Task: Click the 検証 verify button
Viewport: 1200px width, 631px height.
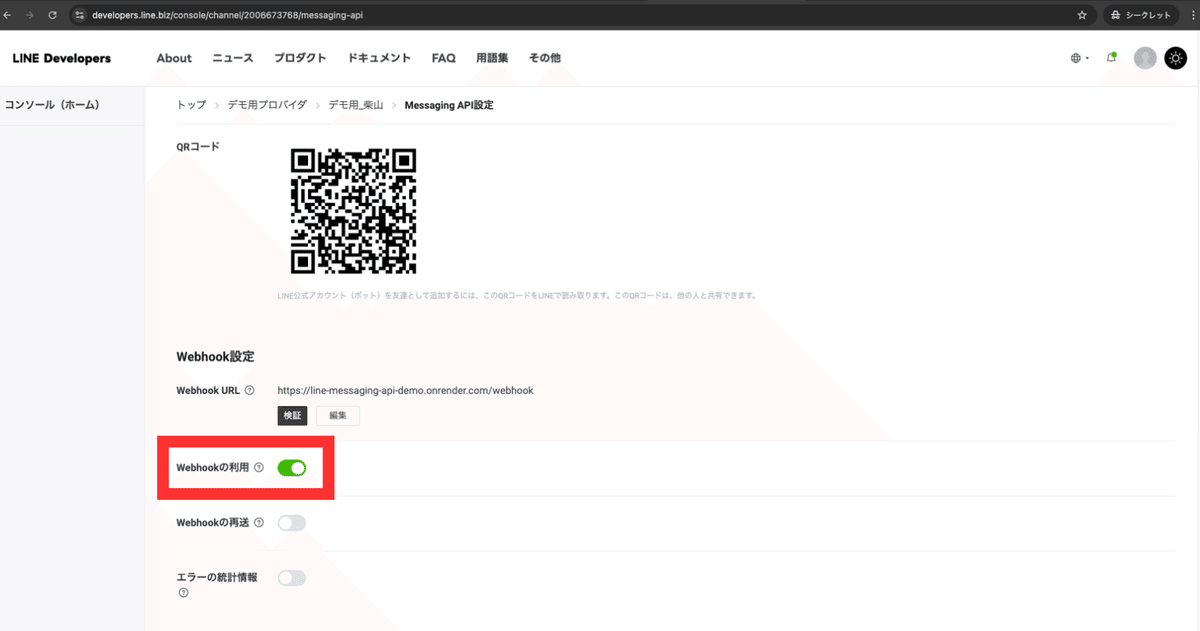Action: (292, 416)
